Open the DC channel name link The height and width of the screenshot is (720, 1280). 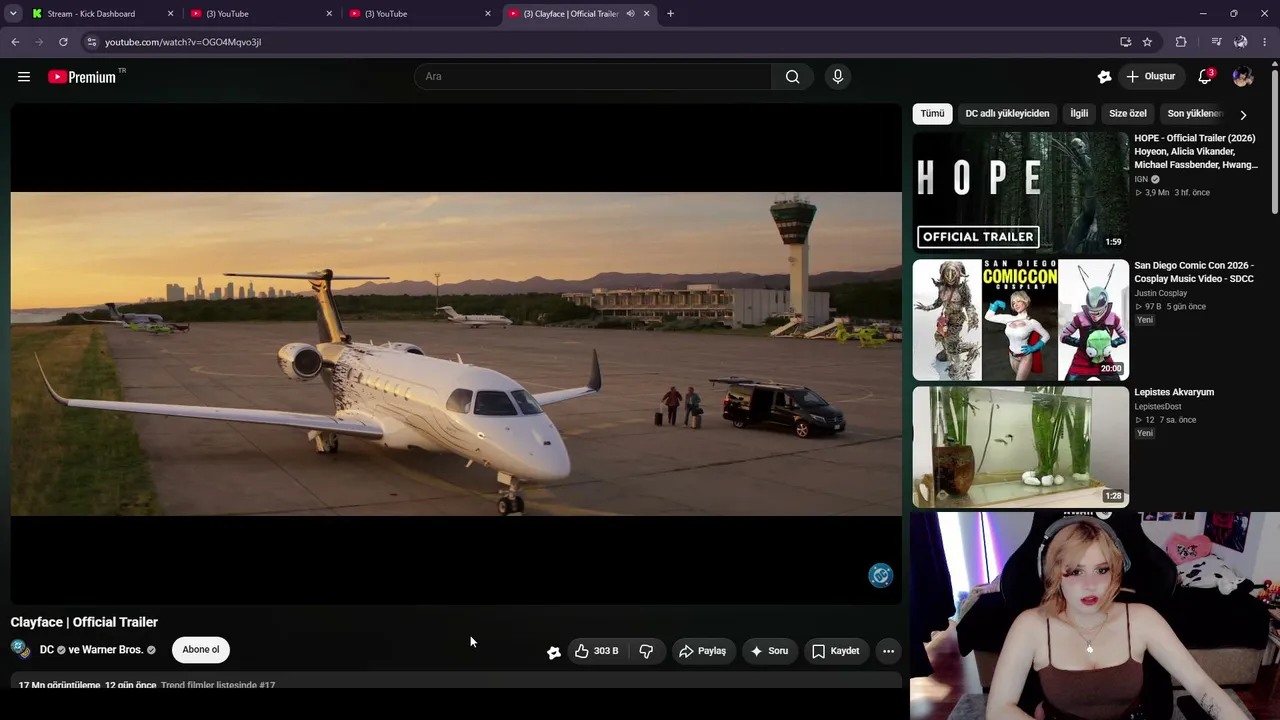(47, 650)
